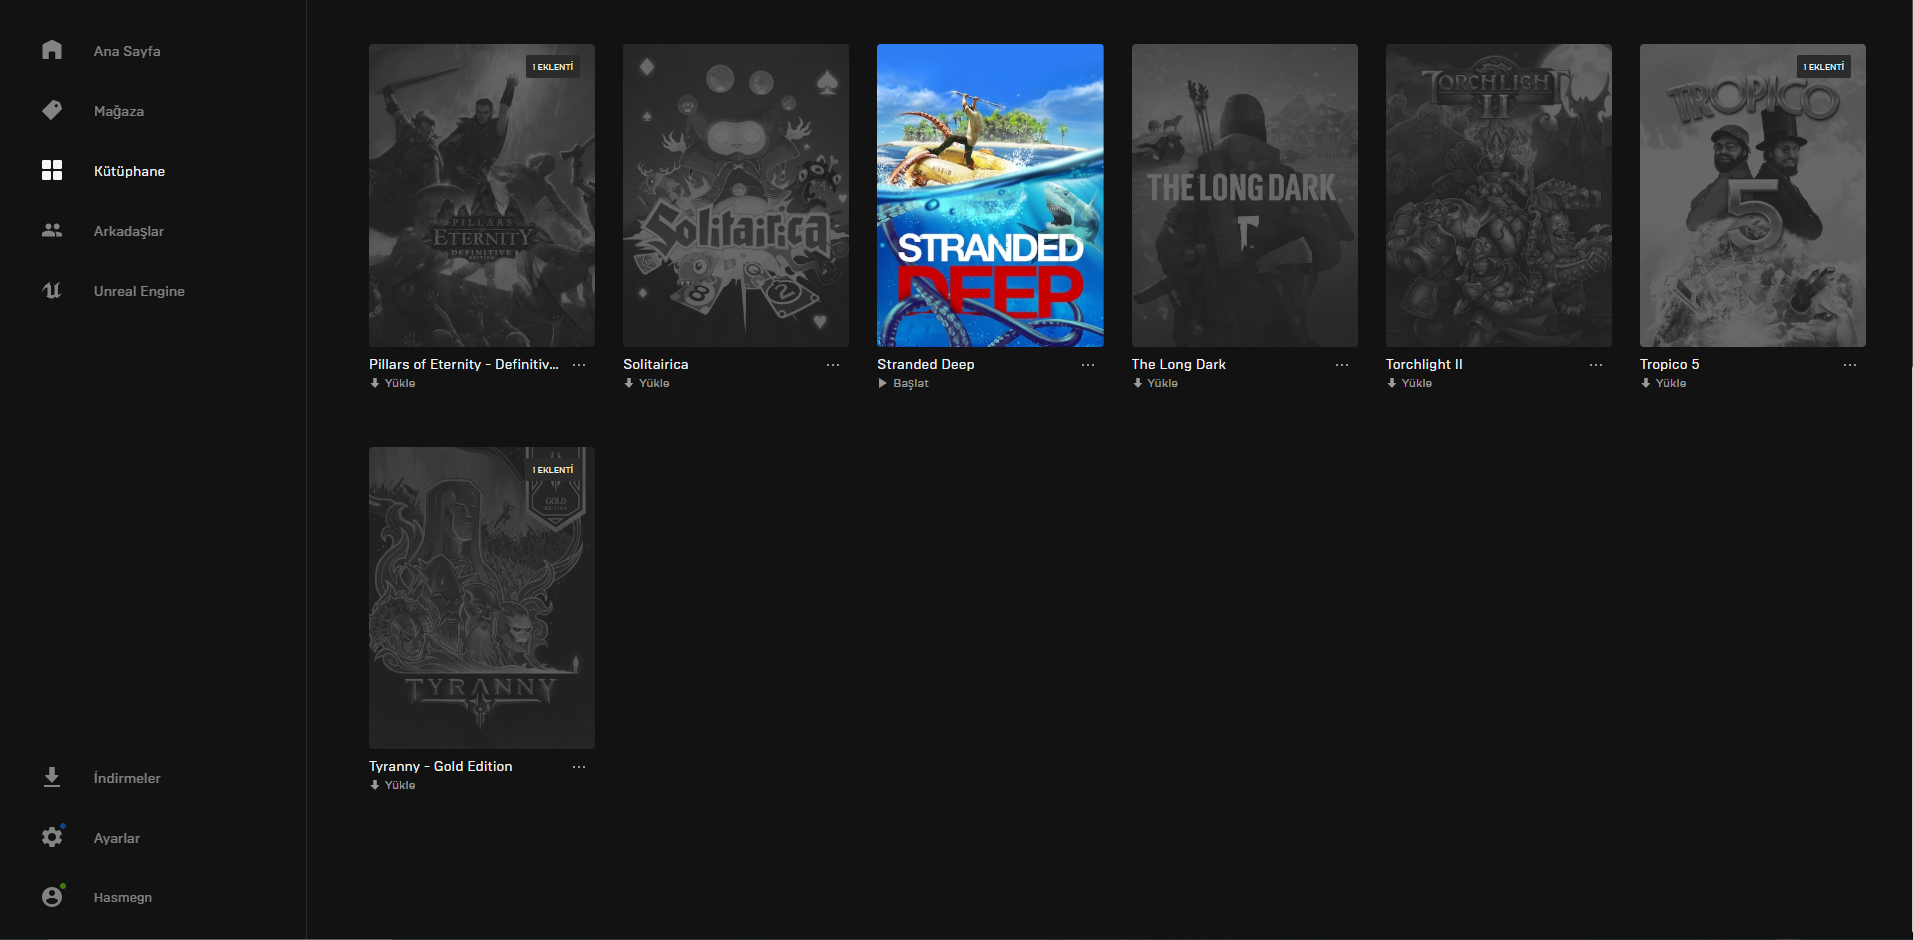Select the Torchlight II cover art
This screenshot has width=1913, height=940.
click(1498, 195)
